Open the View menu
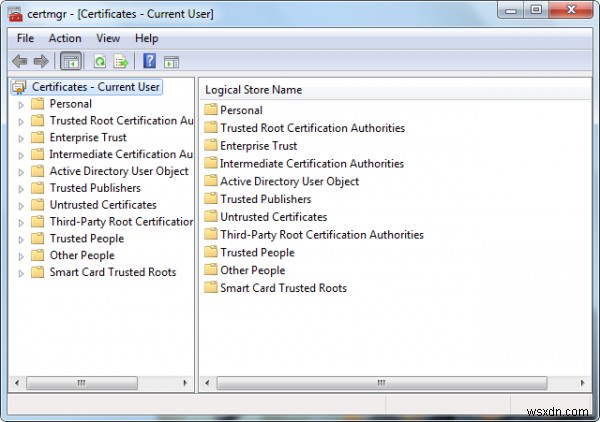This screenshot has width=600, height=422. pos(107,38)
